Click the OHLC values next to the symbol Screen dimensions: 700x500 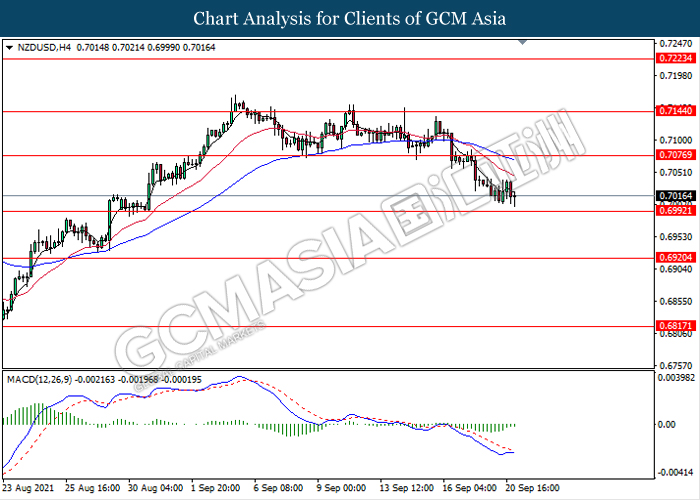146,47
